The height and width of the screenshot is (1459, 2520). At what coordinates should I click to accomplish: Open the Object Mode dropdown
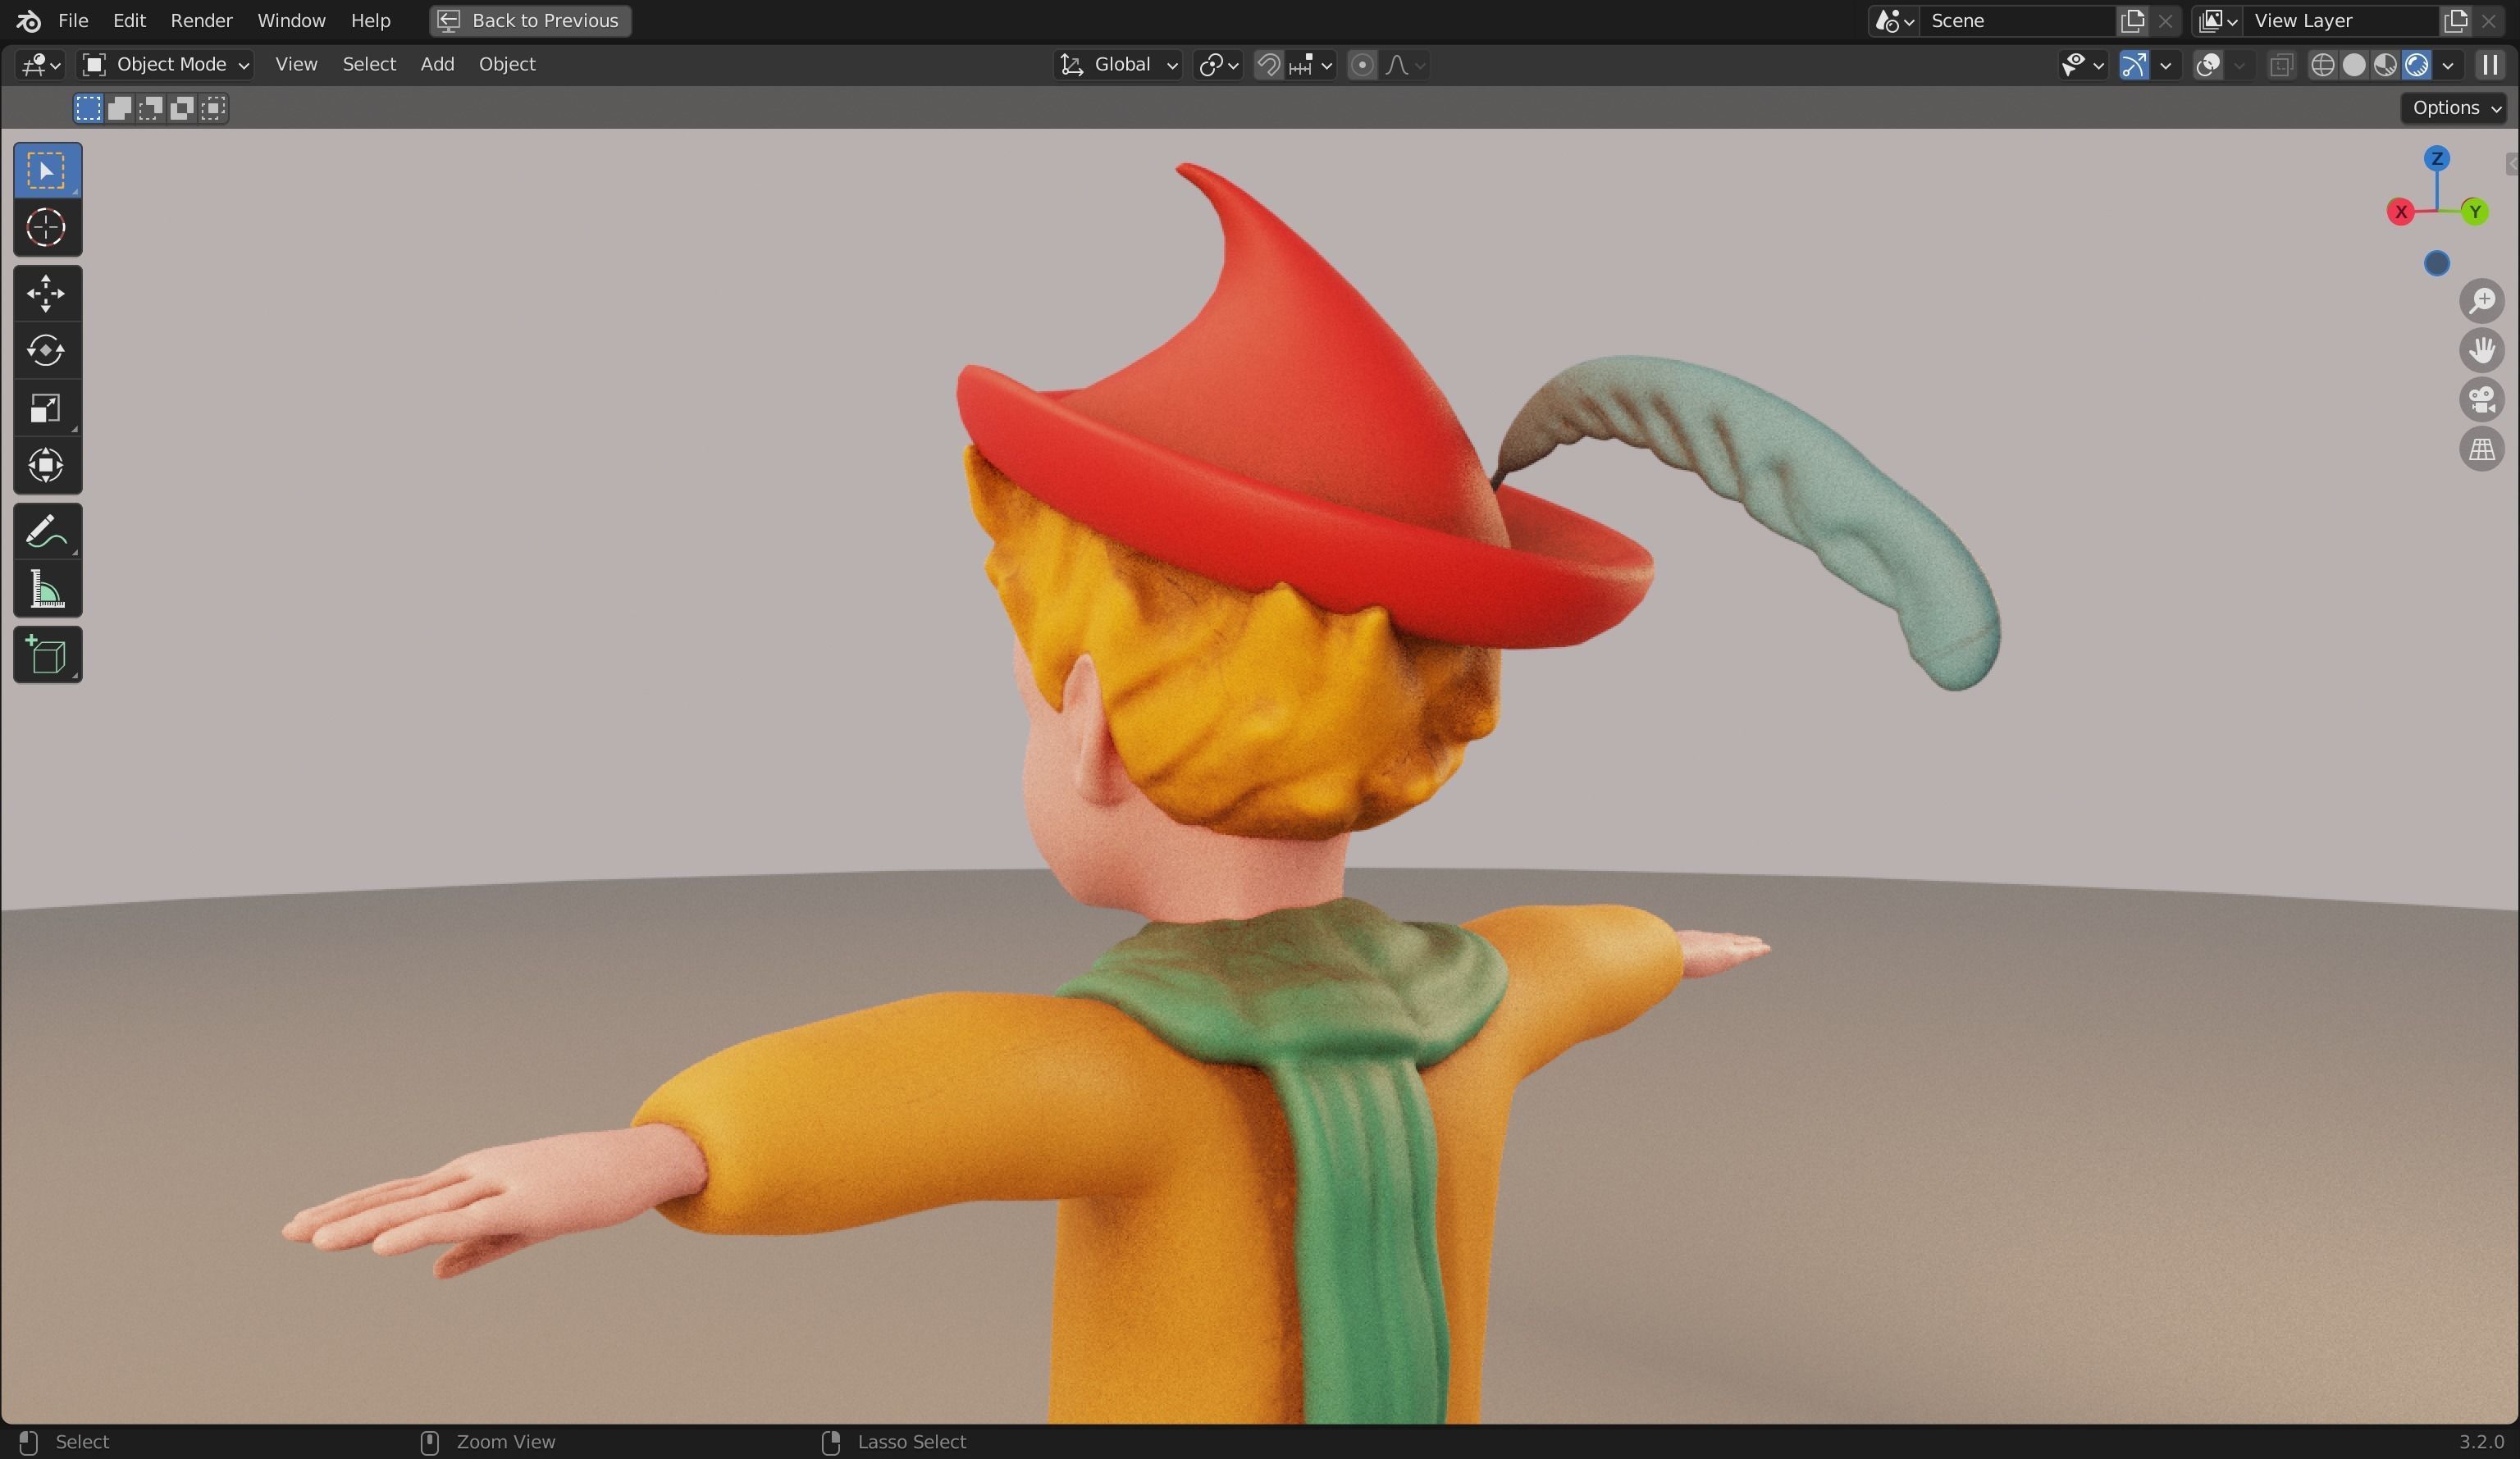tap(165, 65)
